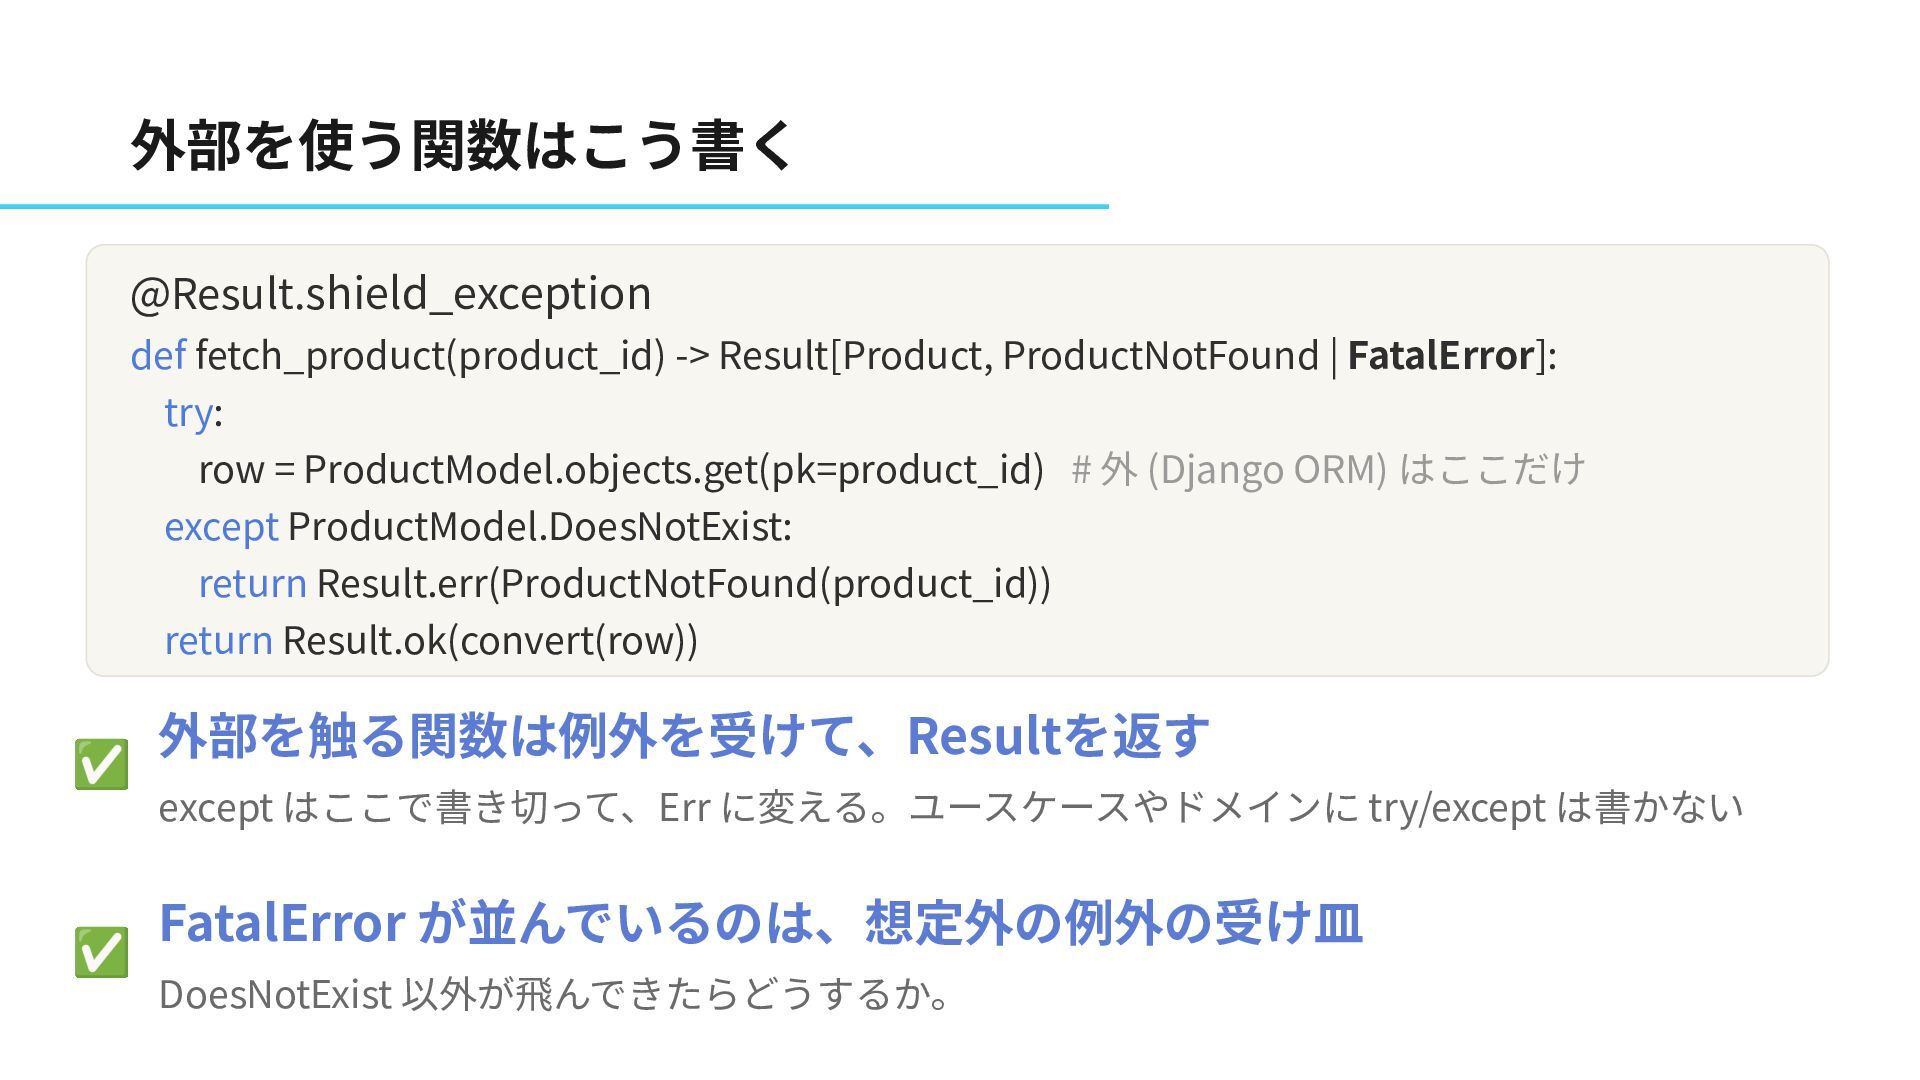Viewport: 1920px width, 1080px height.
Task: Click fetch_product function name in signature
Action: tap(320, 355)
